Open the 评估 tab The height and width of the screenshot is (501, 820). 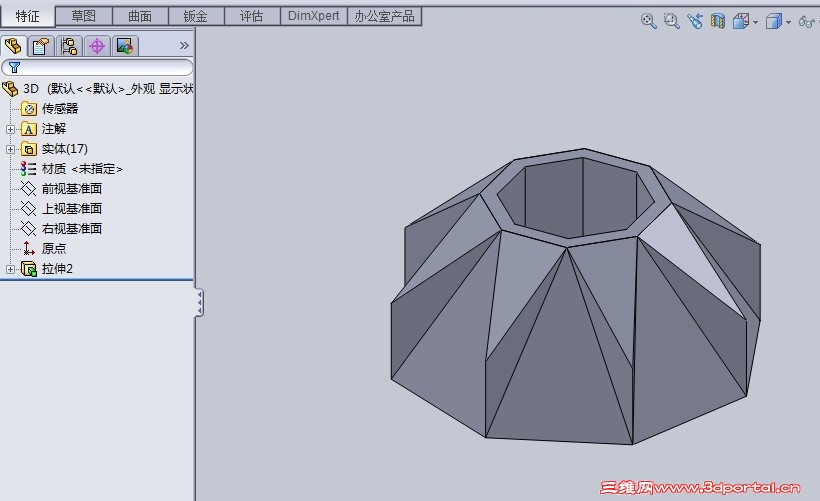click(252, 16)
